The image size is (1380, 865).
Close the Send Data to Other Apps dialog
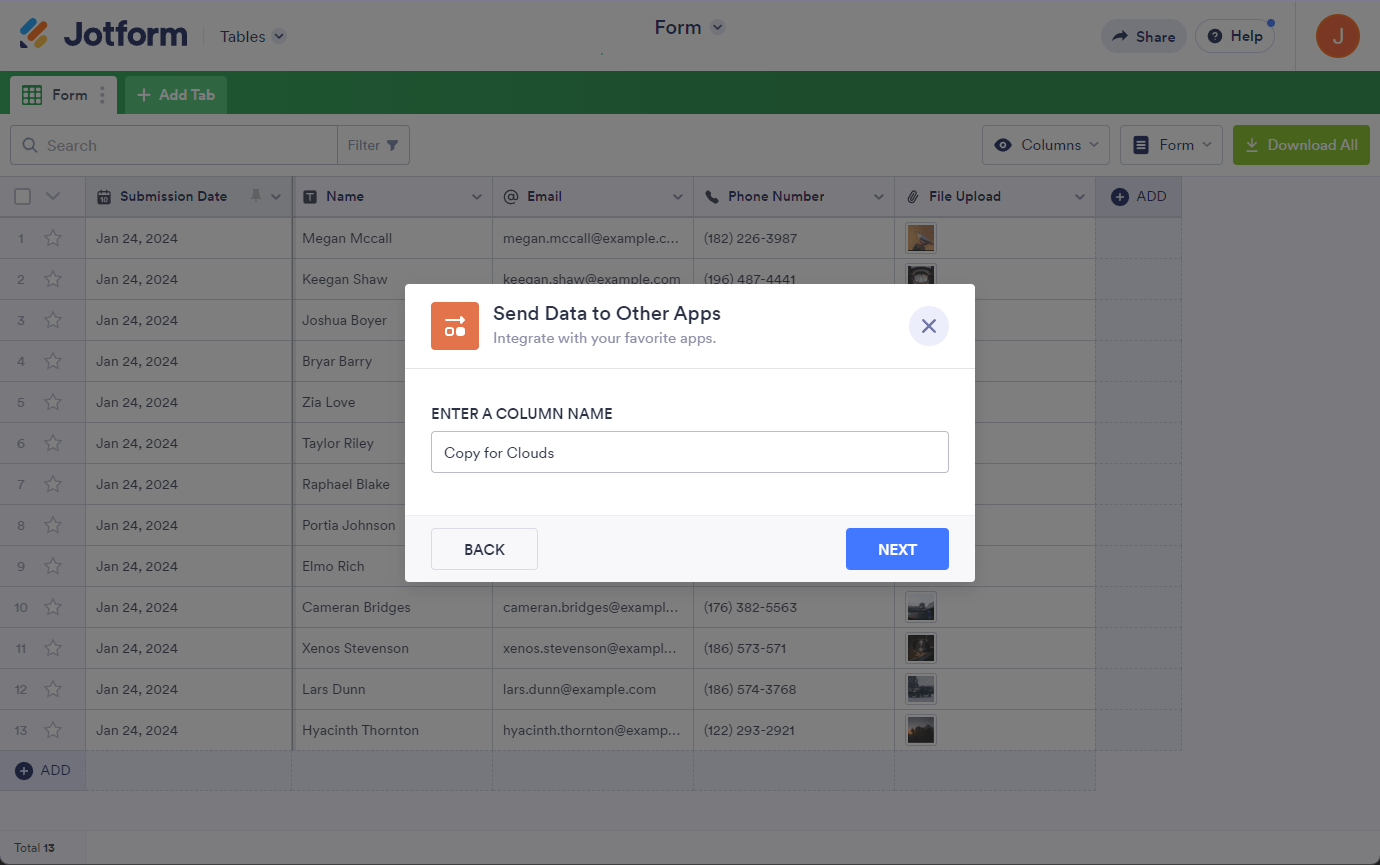[928, 326]
